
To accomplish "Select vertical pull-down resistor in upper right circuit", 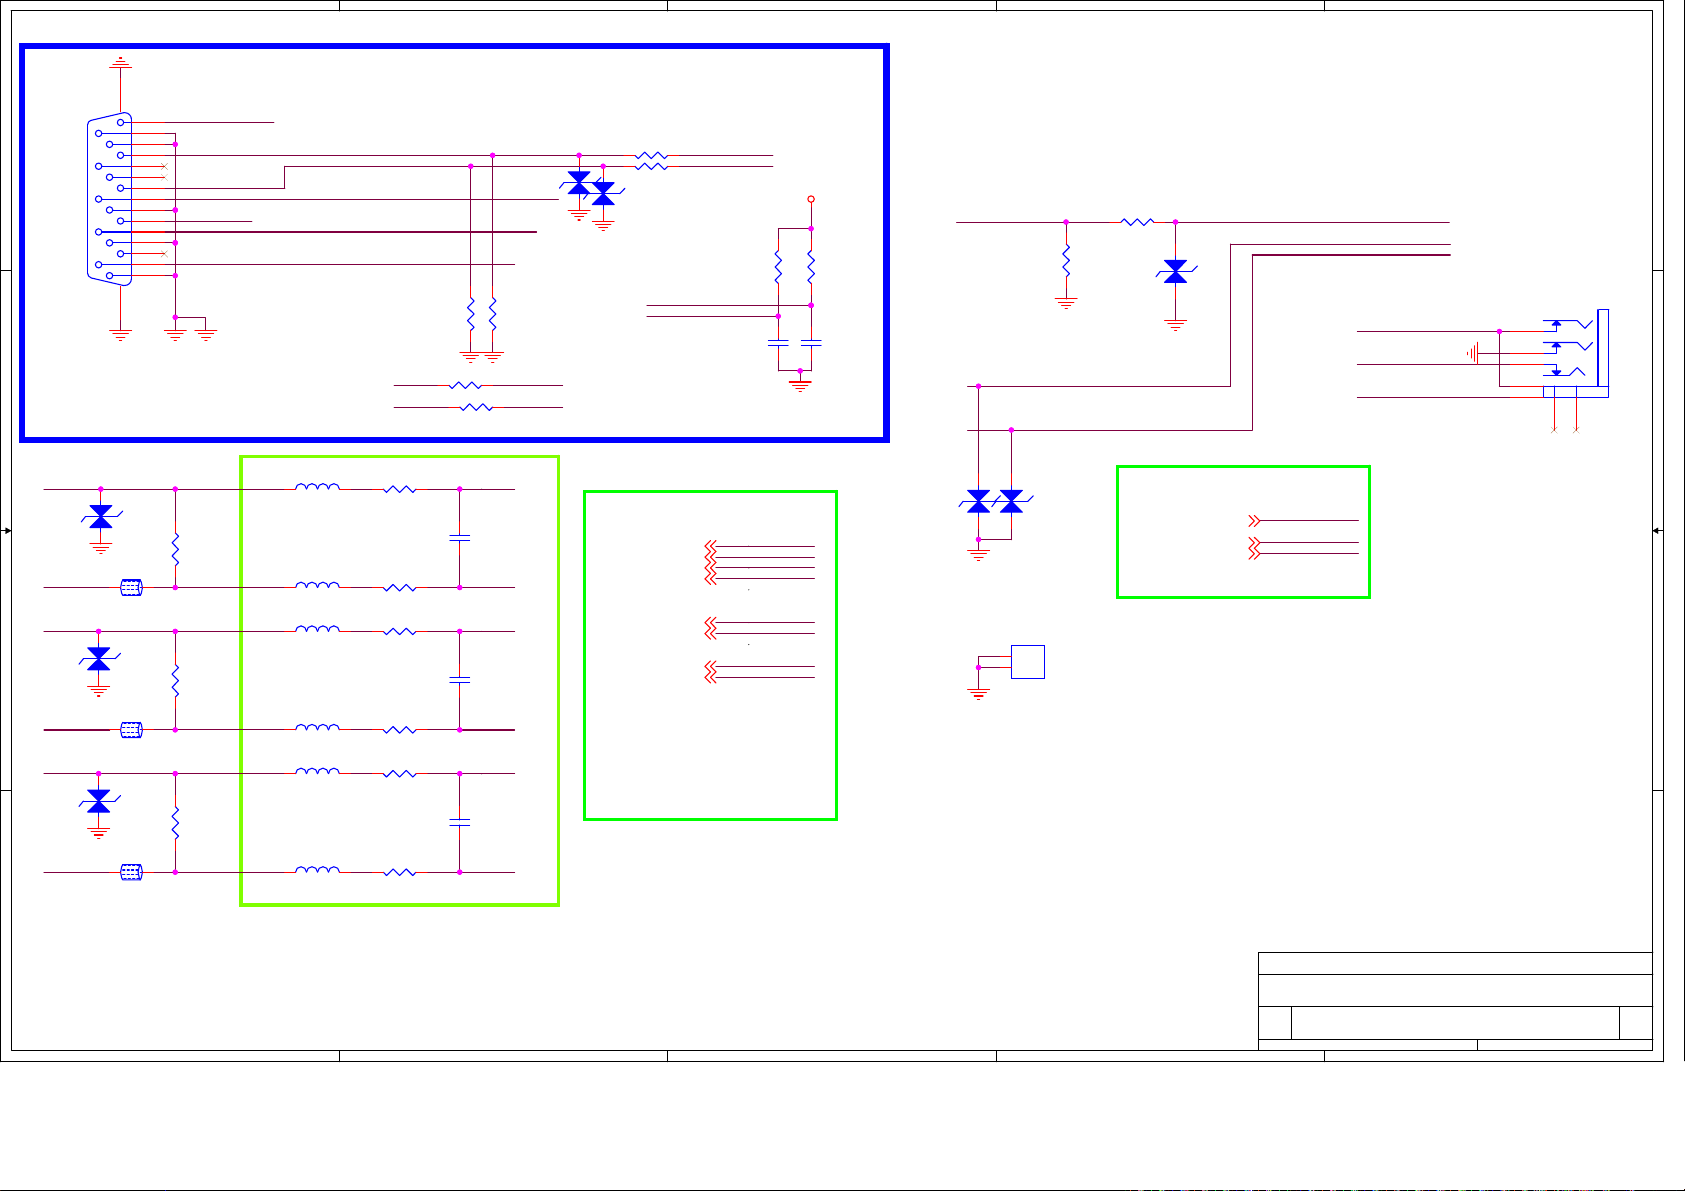I will tap(1066, 260).
